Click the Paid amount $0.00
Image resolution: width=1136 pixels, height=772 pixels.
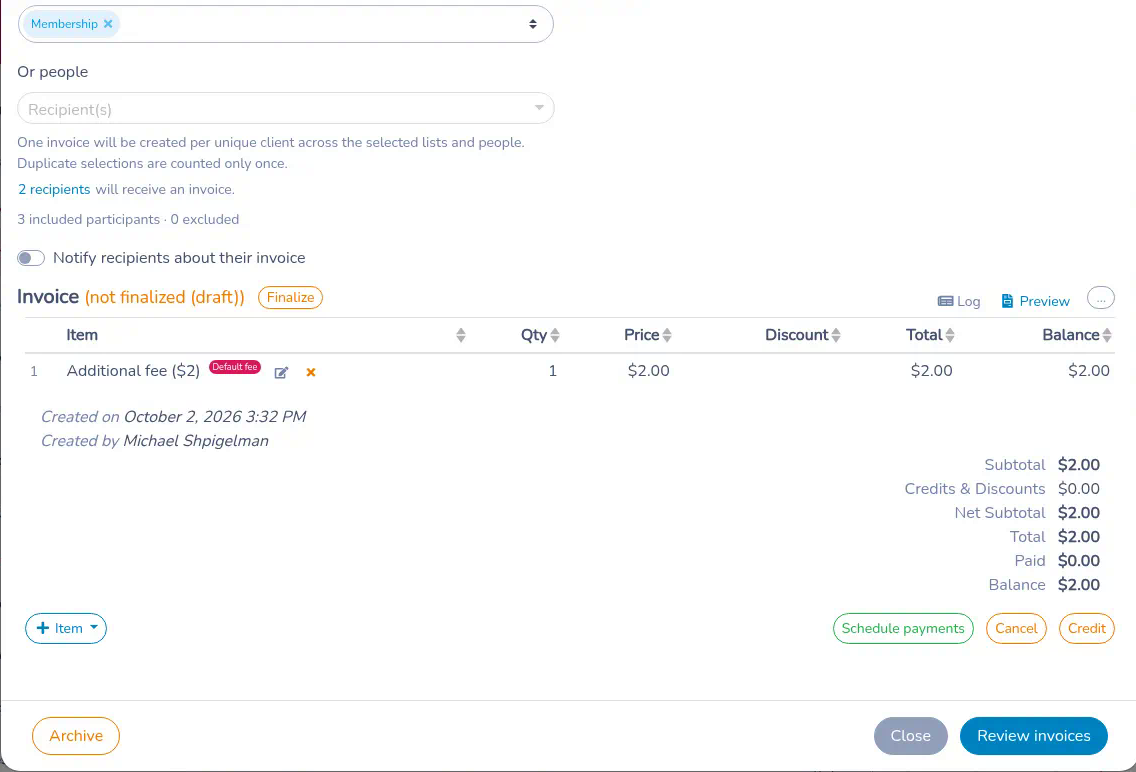tap(1079, 561)
